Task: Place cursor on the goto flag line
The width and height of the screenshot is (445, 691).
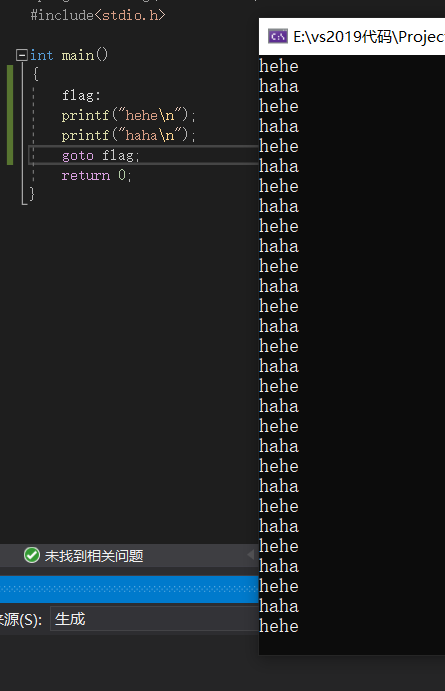Action: (x=100, y=156)
